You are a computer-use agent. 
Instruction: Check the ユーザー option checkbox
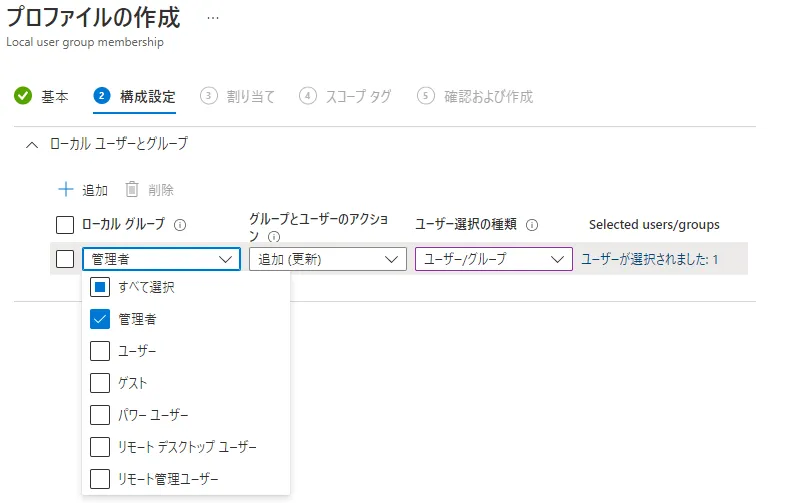100,351
